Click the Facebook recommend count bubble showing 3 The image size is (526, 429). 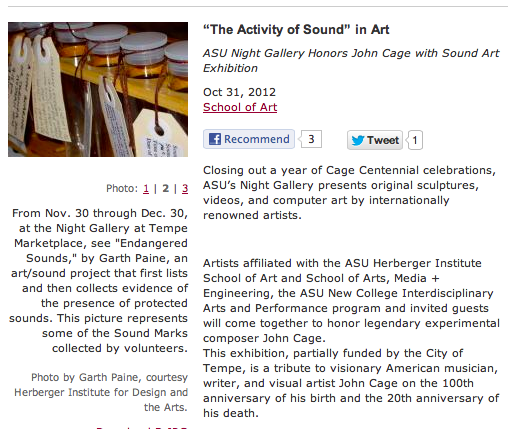311,139
